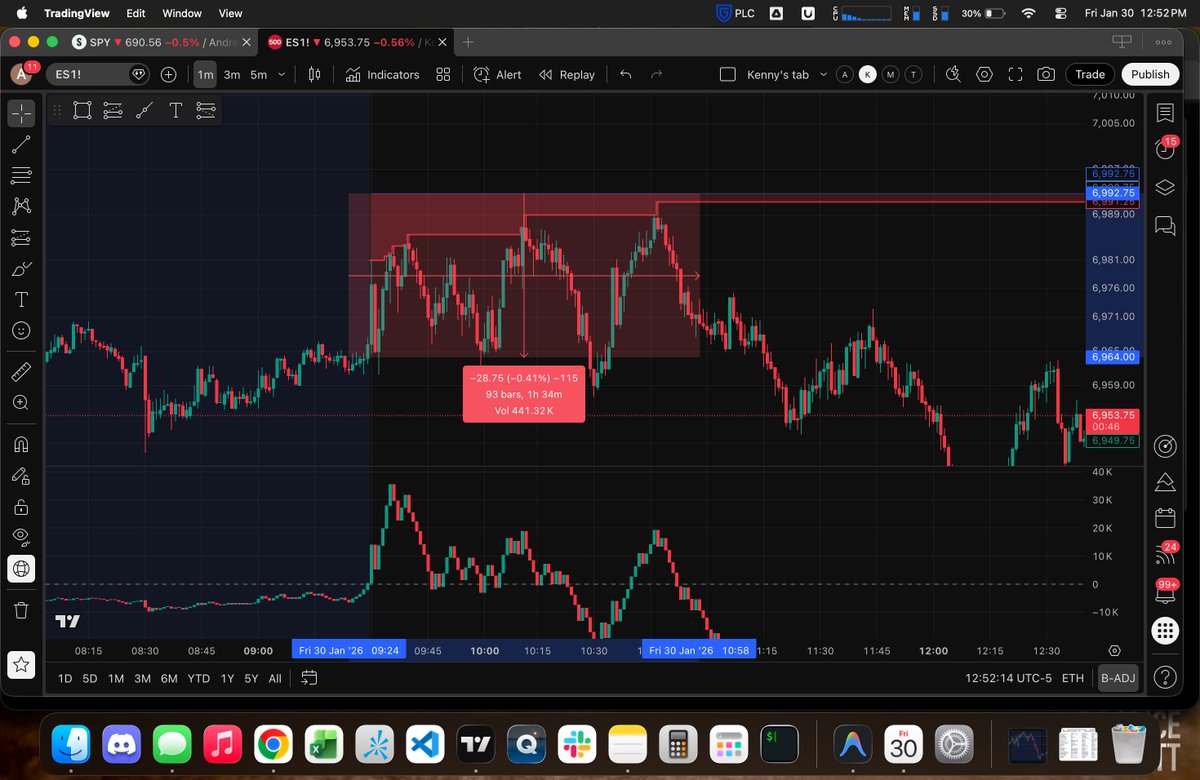This screenshot has width=1200, height=780.
Task: Toggle B-ADJ back adjustment
Action: point(1118,678)
